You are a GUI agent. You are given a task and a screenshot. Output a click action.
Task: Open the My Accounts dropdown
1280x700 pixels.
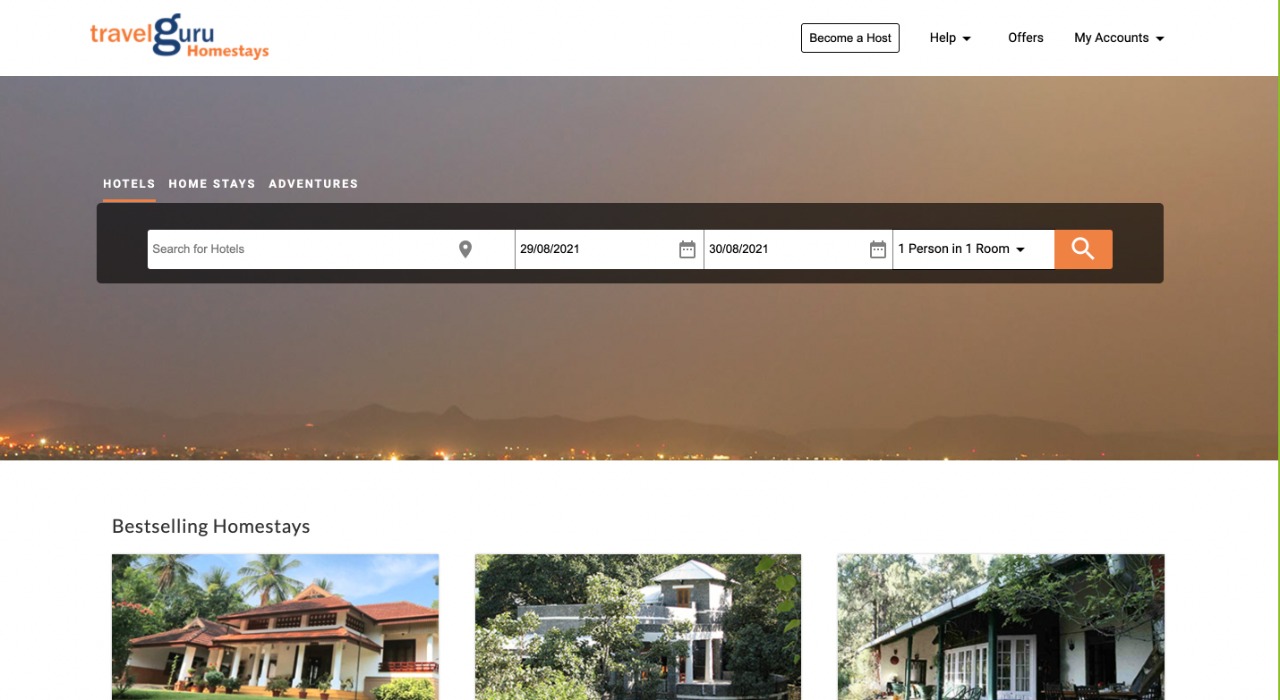coord(1119,38)
